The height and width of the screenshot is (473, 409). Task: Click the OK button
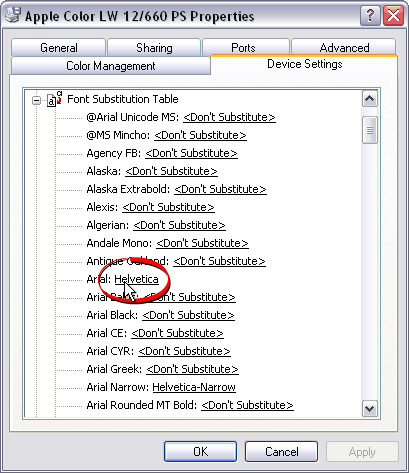(201, 452)
